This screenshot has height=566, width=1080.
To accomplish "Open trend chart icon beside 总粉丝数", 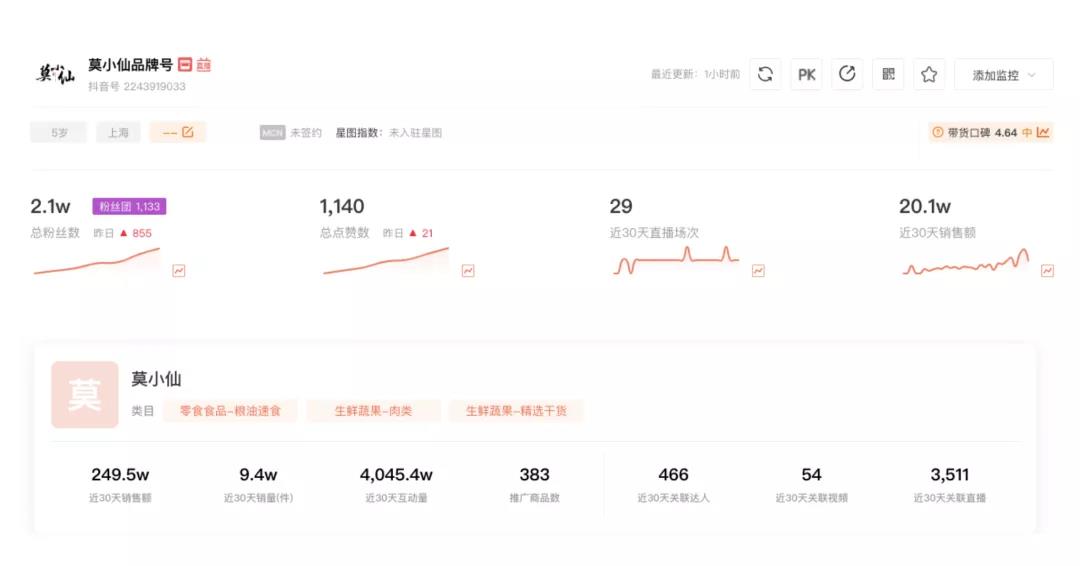I will pyautogui.click(x=179, y=271).
